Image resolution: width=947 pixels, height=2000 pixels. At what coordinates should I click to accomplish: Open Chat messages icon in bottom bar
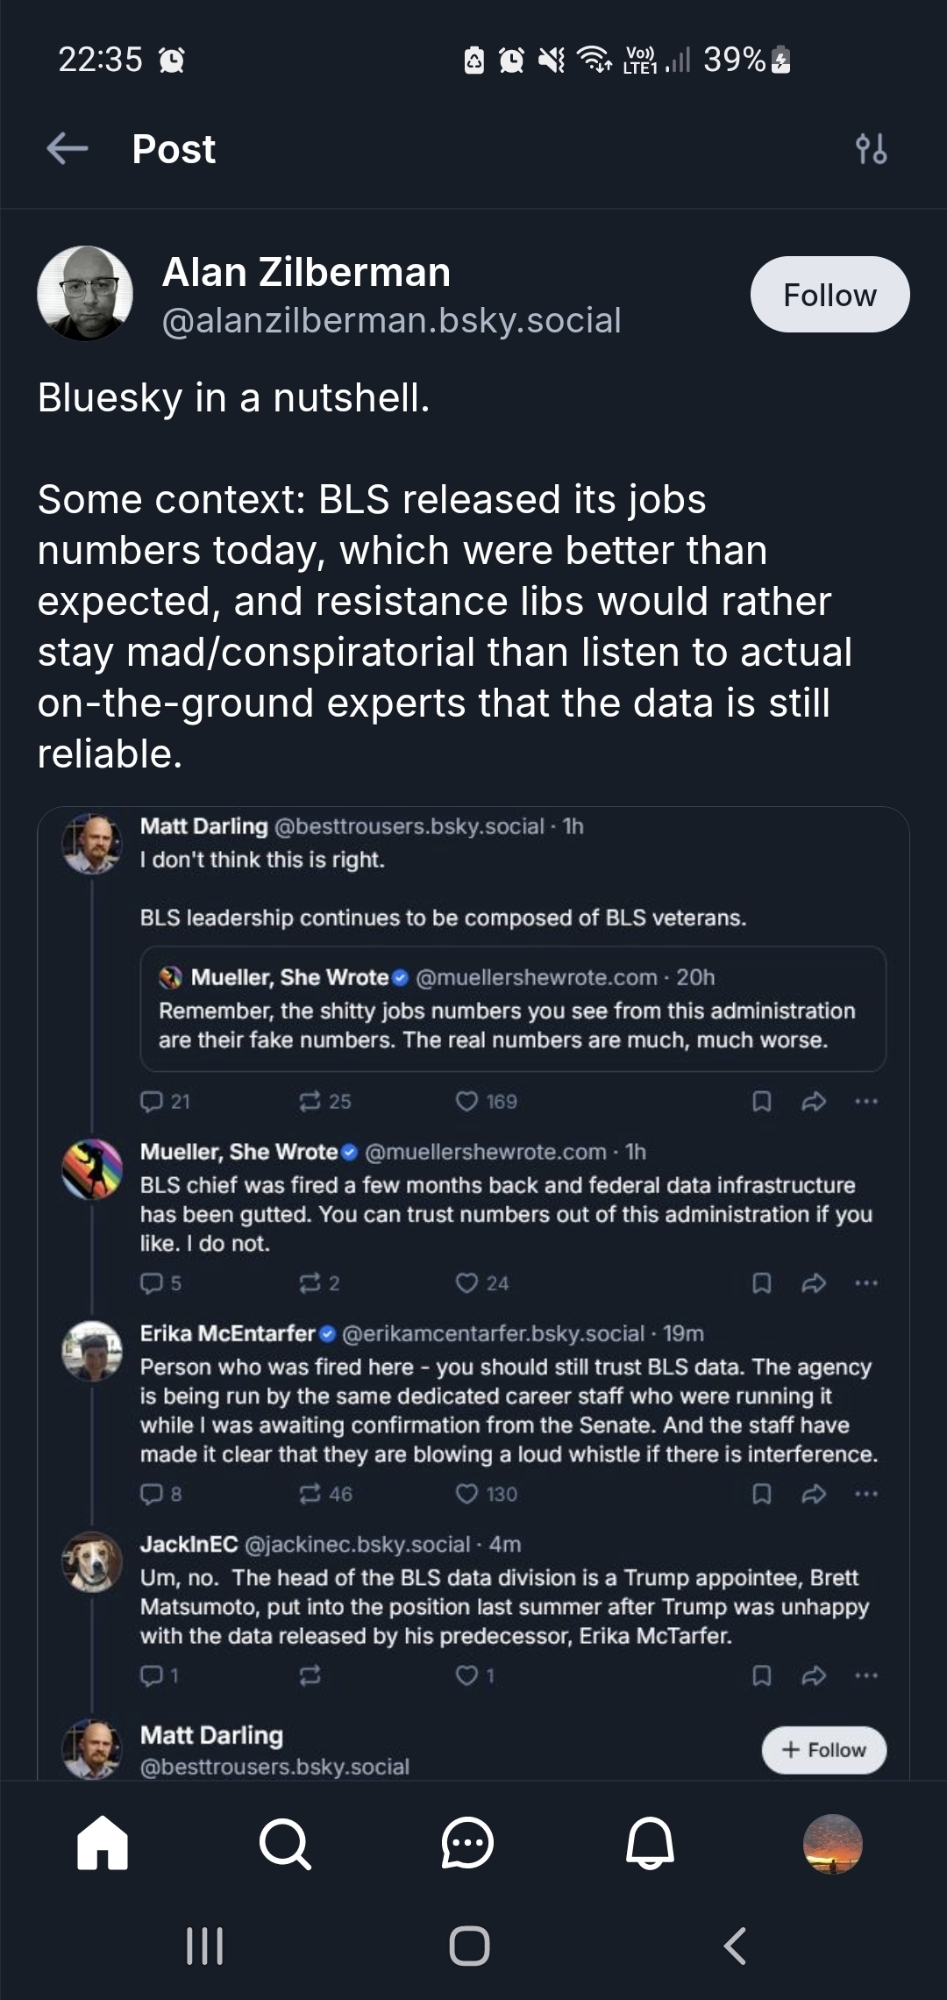pyautogui.click(x=467, y=1843)
